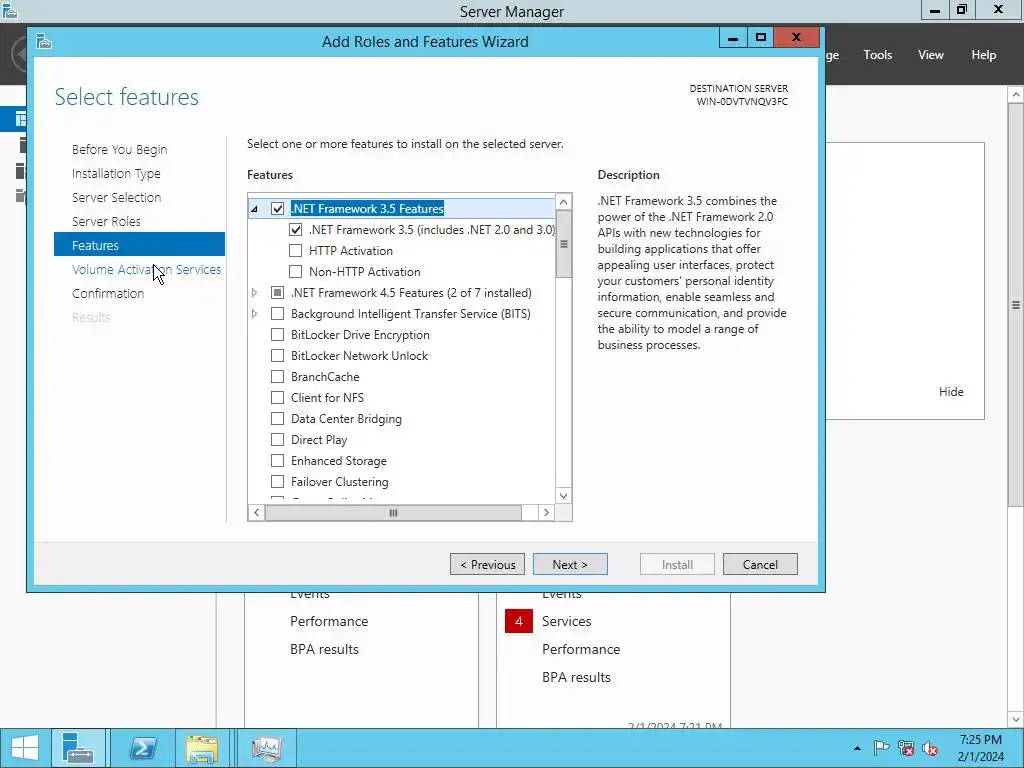The height and width of the screenshot is (768, 1024).
Task: Click the network status tray icon
Action: click(x=906, y=748)
